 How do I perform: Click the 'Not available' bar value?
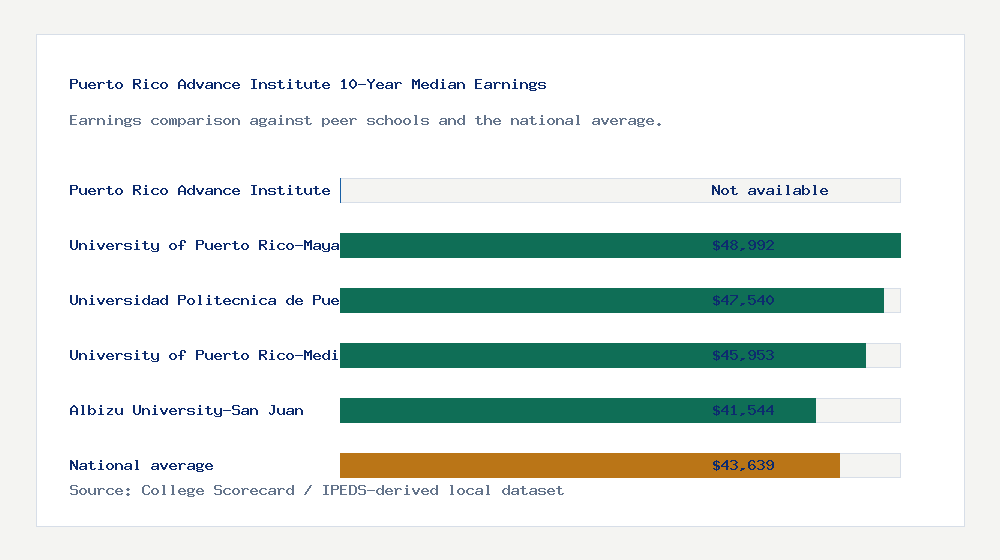coord(770,190)
